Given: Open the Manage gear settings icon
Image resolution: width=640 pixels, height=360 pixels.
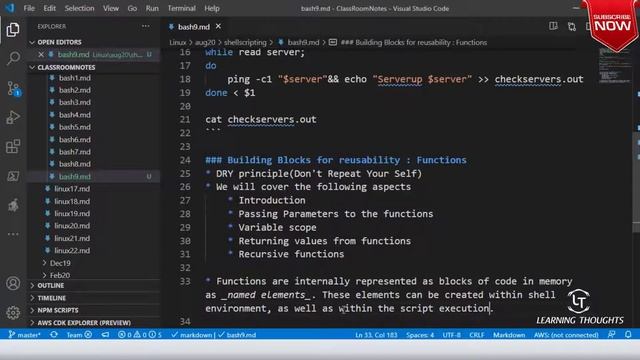Looking at the screenshot, I should (13, 313).
